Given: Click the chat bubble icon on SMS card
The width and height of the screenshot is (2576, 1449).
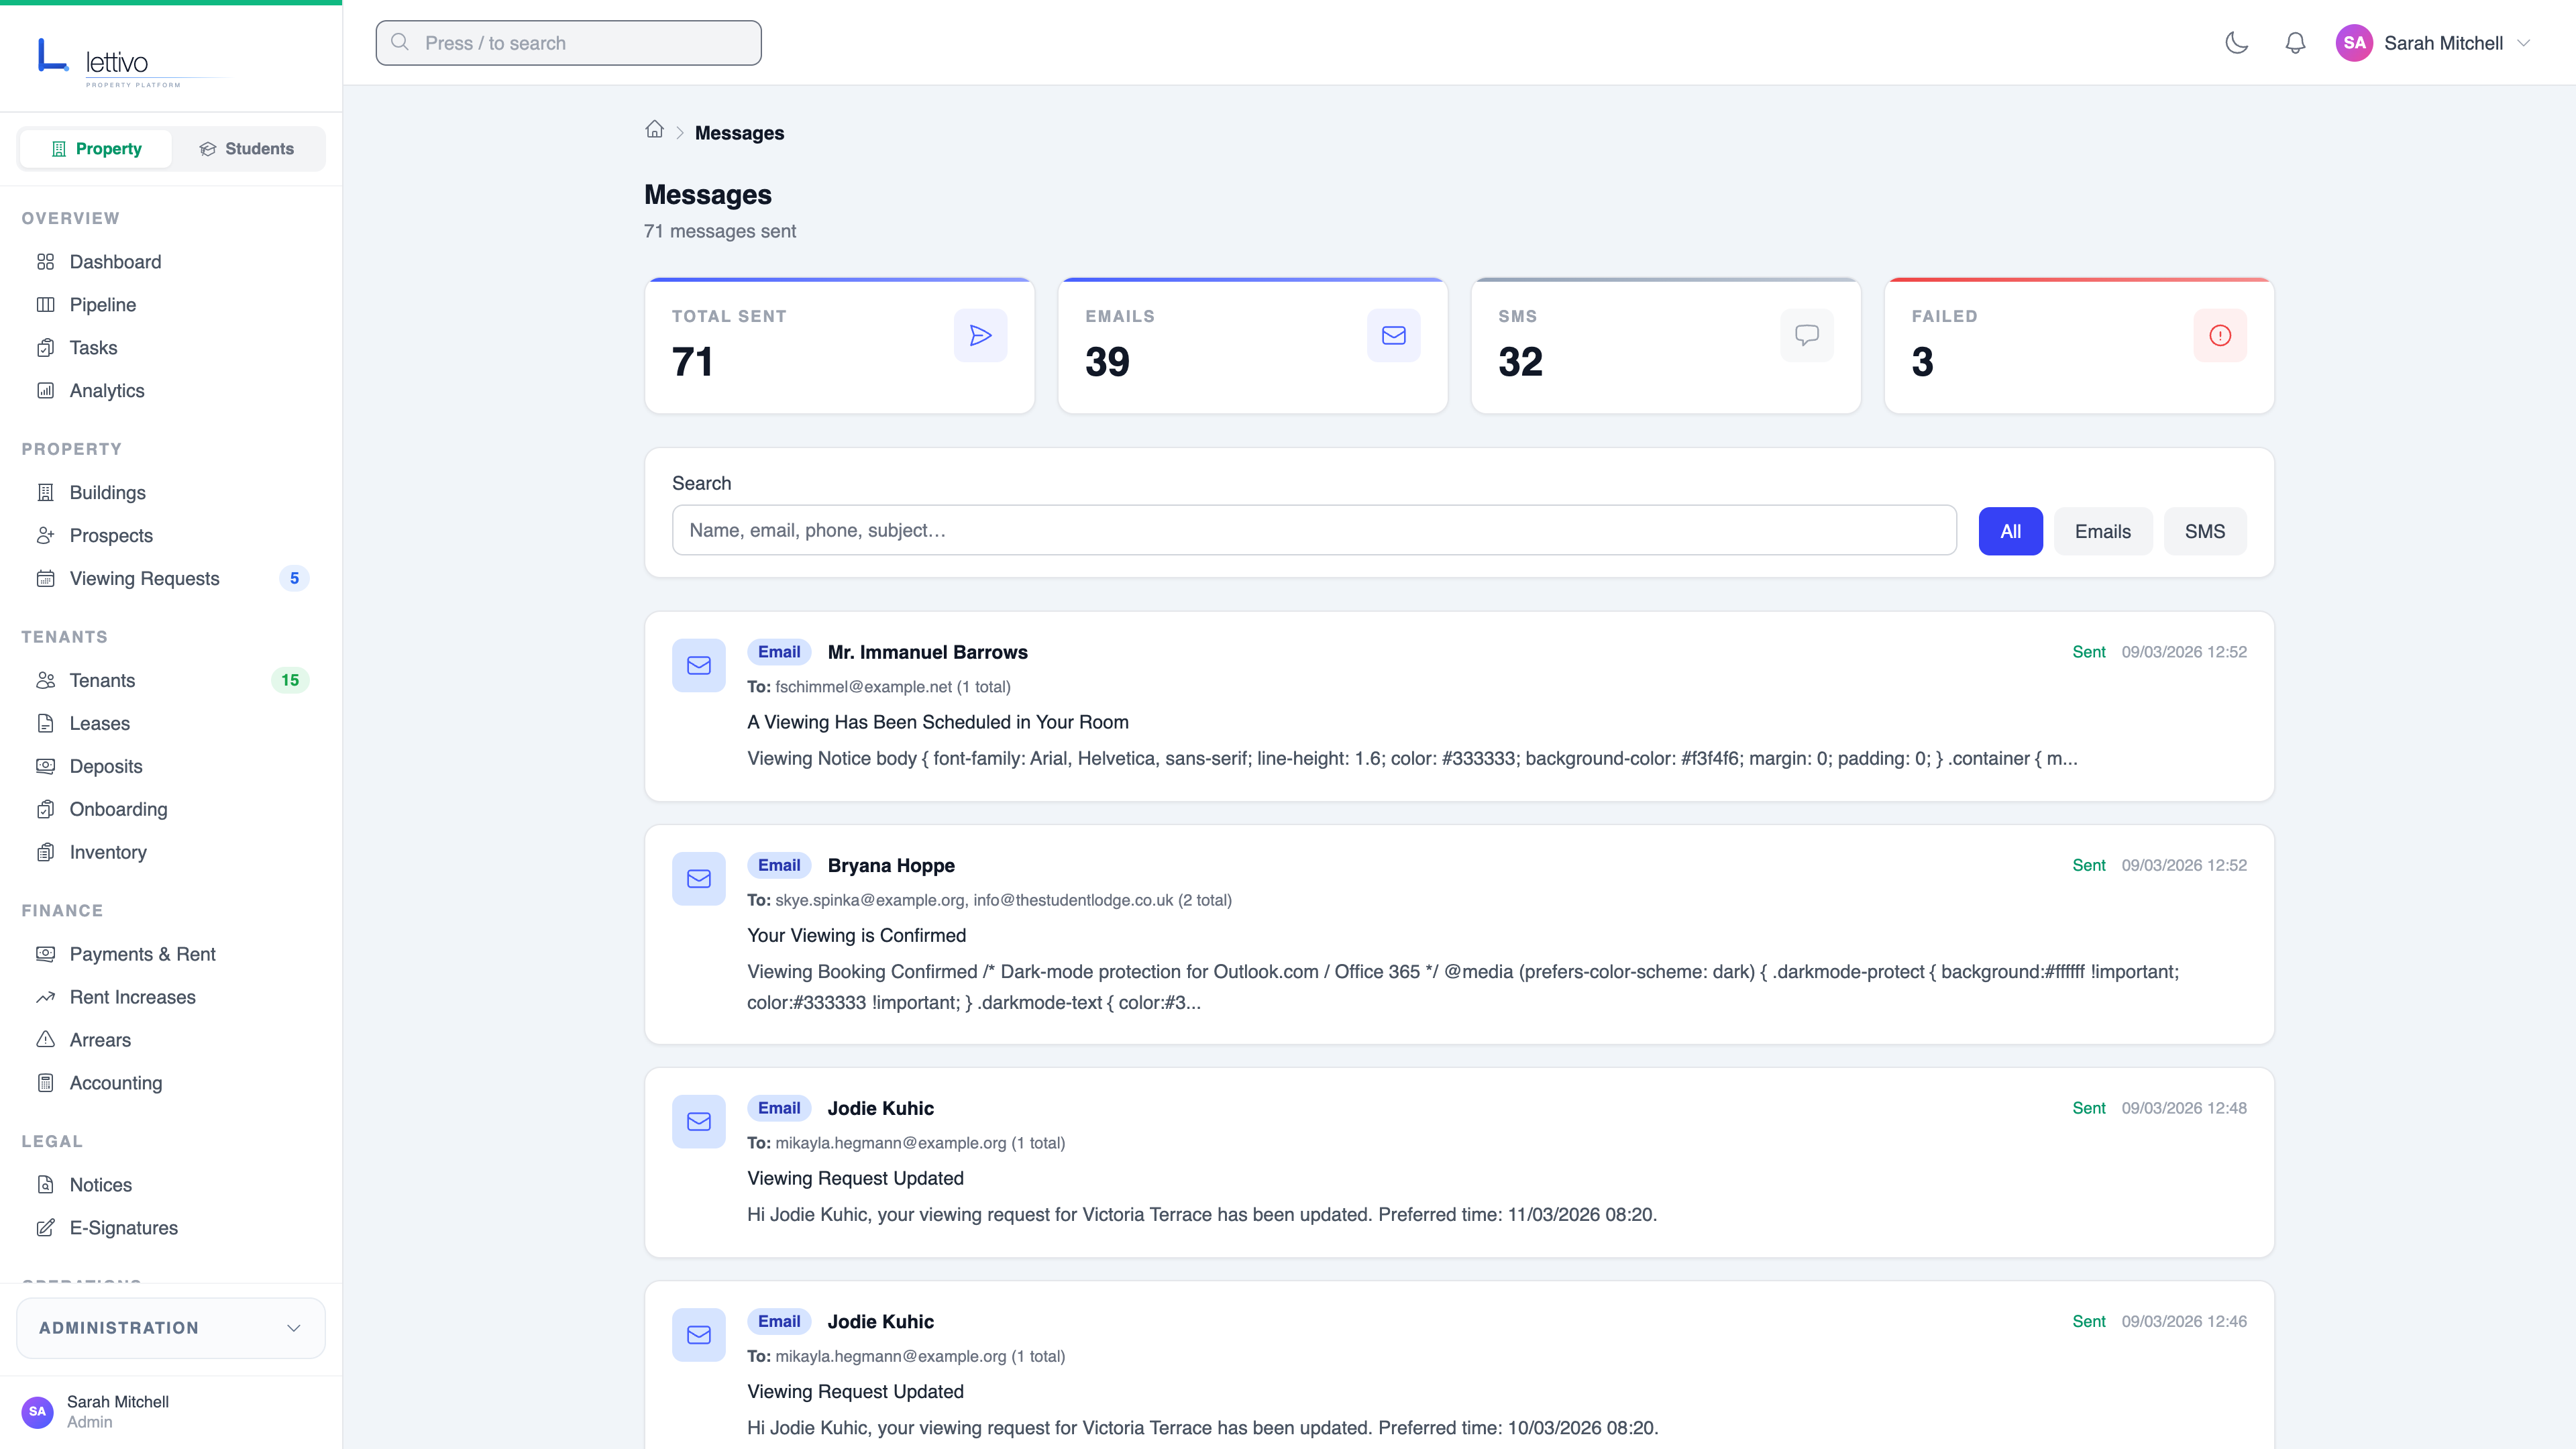Looking at the screenshot, I should tap(1807, 335).
